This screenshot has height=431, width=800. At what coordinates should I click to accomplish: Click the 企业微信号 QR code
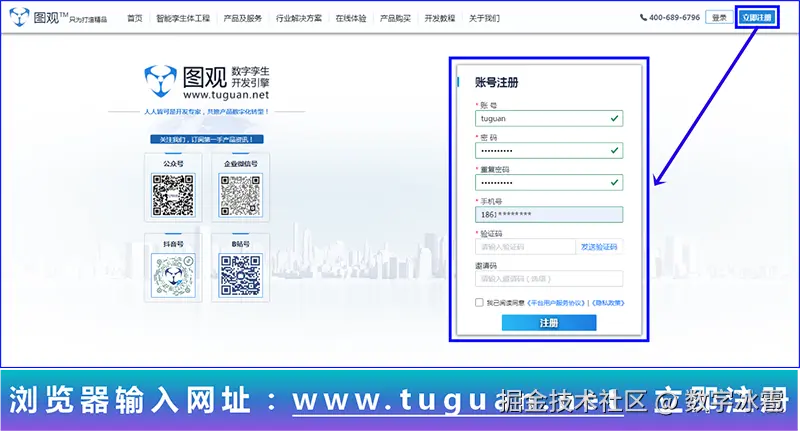click(240, 195)
